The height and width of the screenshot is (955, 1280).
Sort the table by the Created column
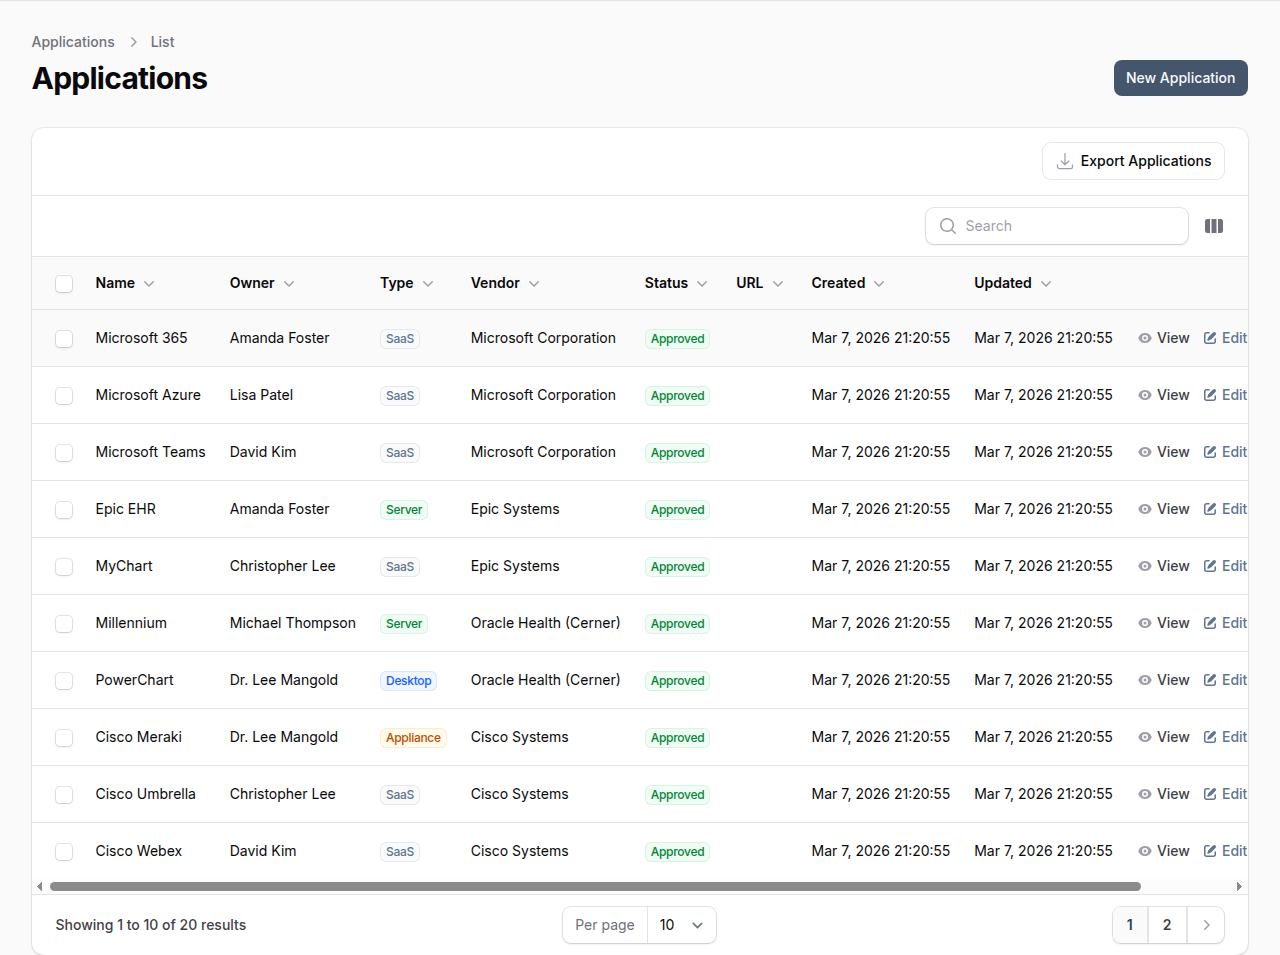[x=848, y=283]
